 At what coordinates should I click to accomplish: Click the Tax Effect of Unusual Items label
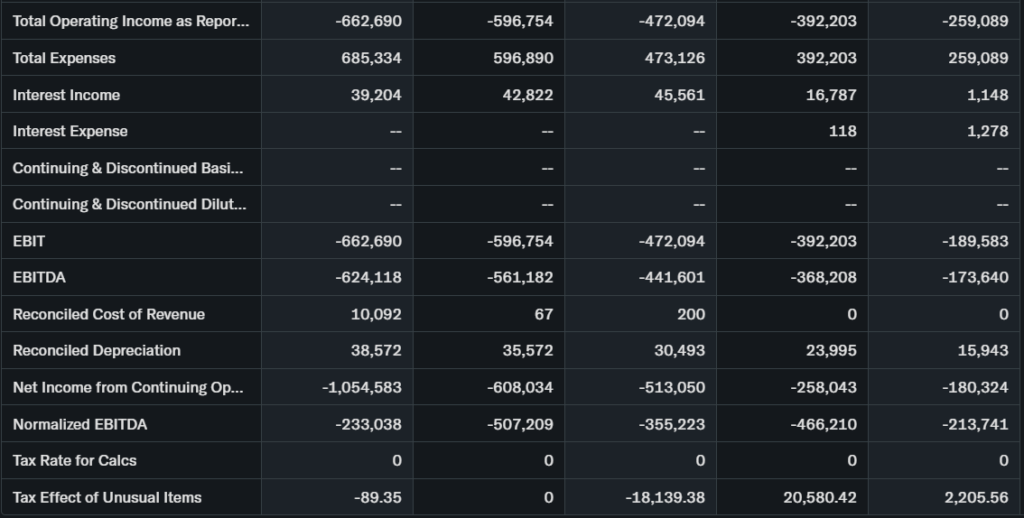pos(107,497)
